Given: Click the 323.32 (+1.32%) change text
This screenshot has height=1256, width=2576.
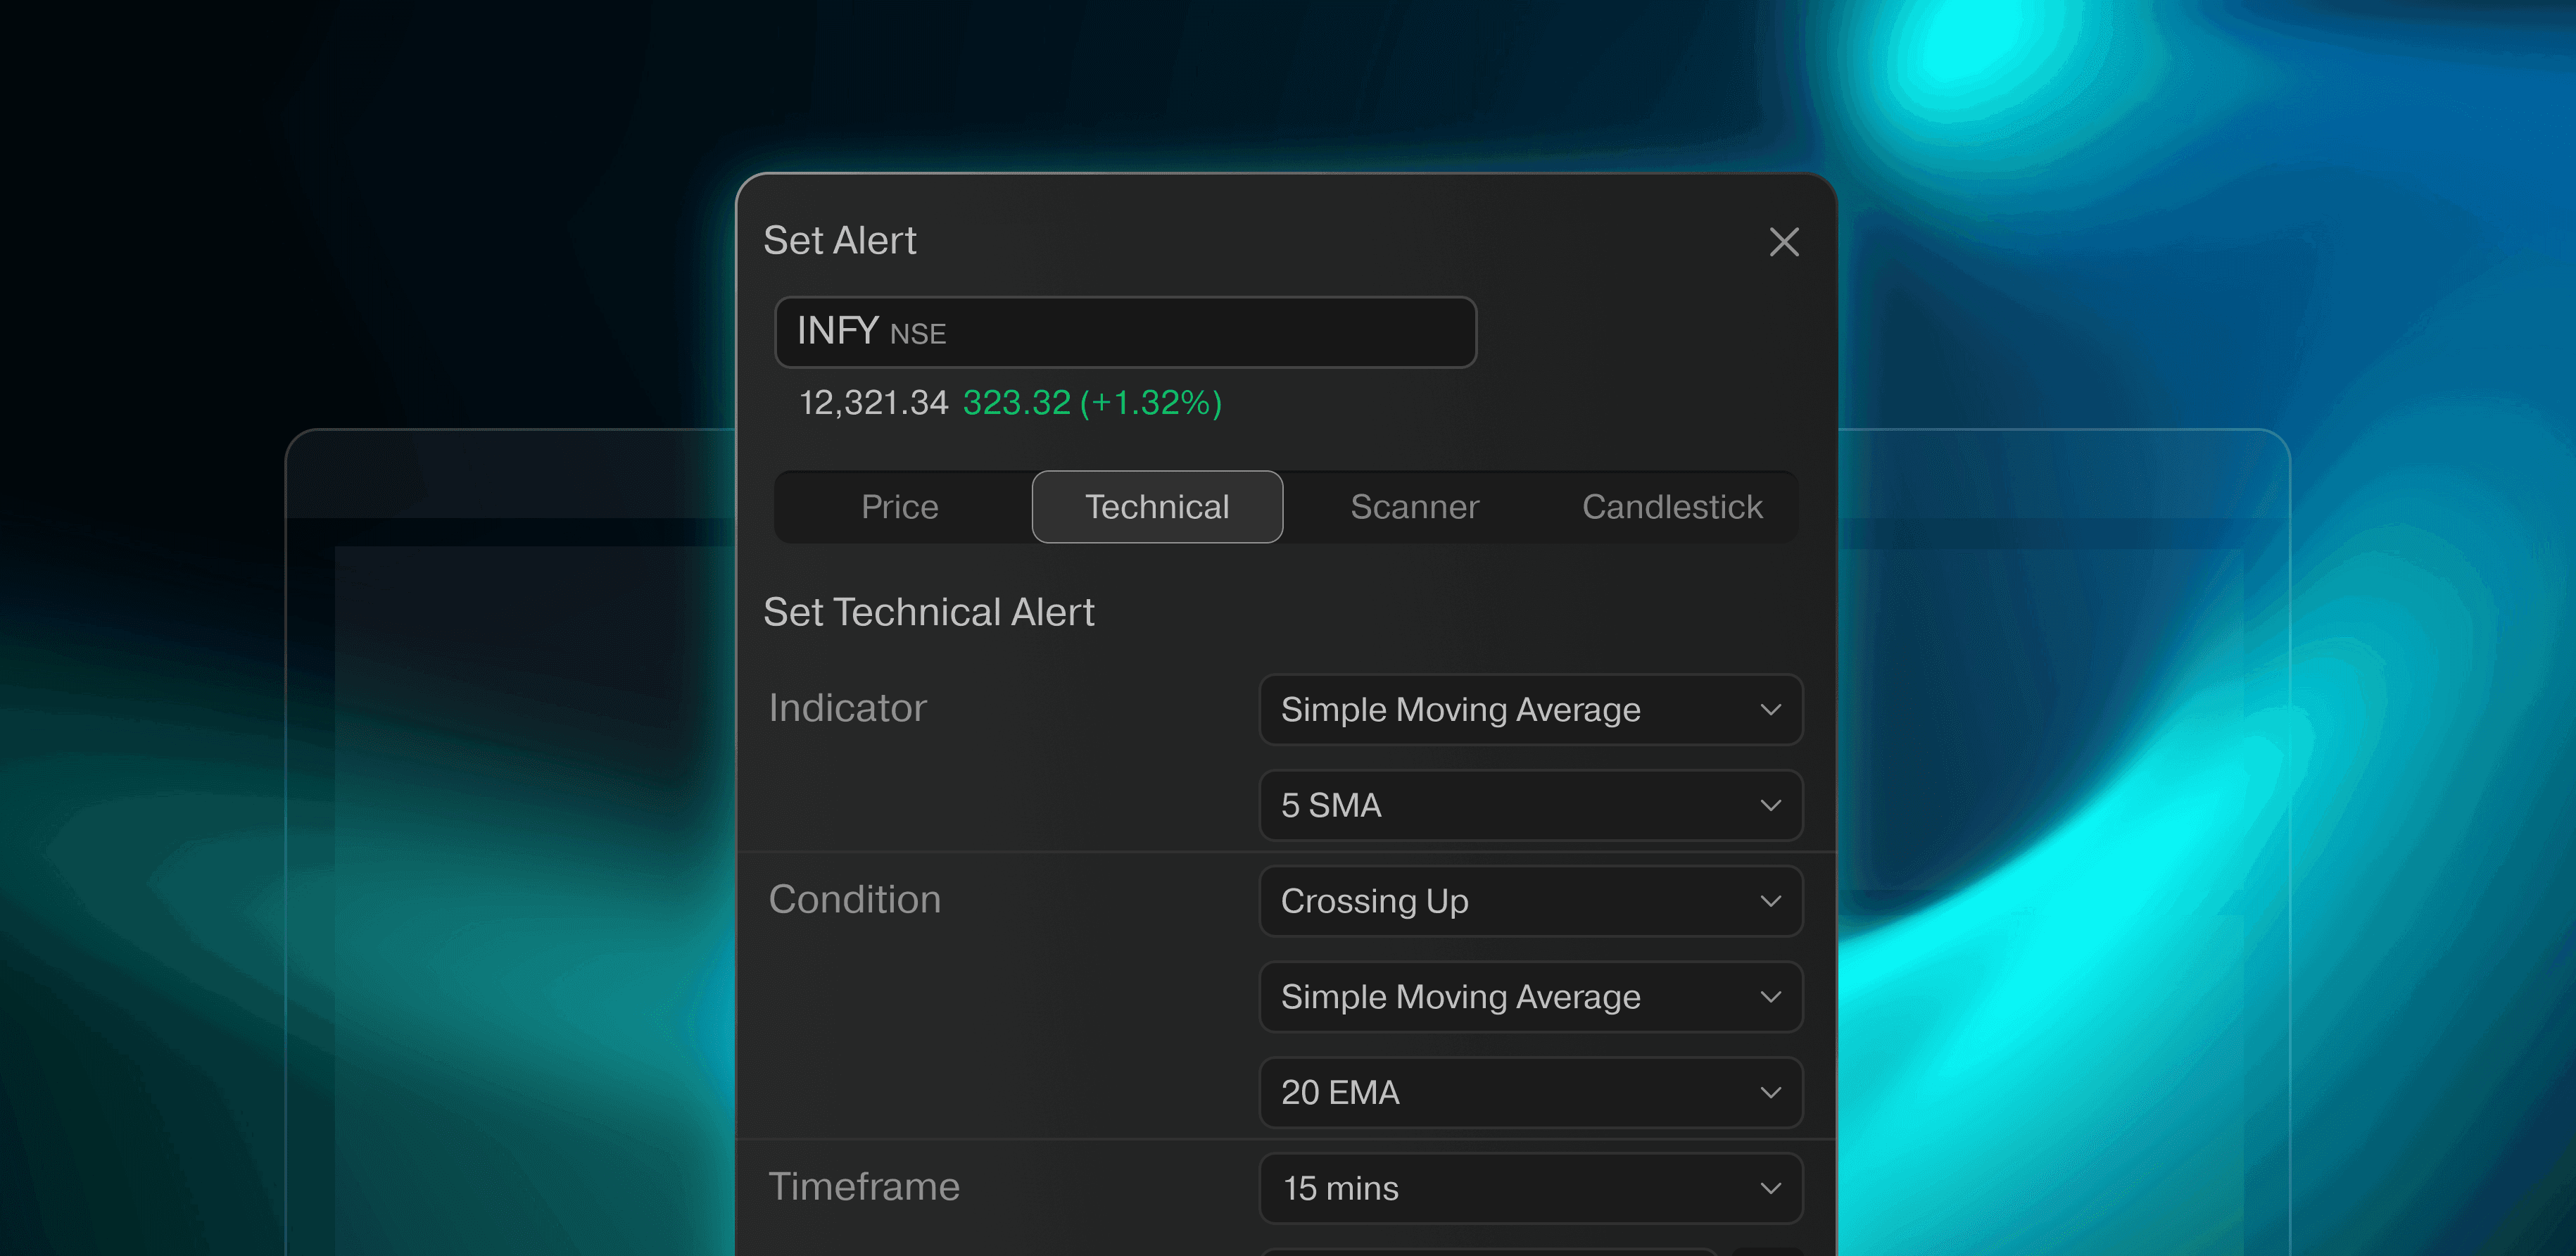Looking at the screenshot, I should point(1092,403).
